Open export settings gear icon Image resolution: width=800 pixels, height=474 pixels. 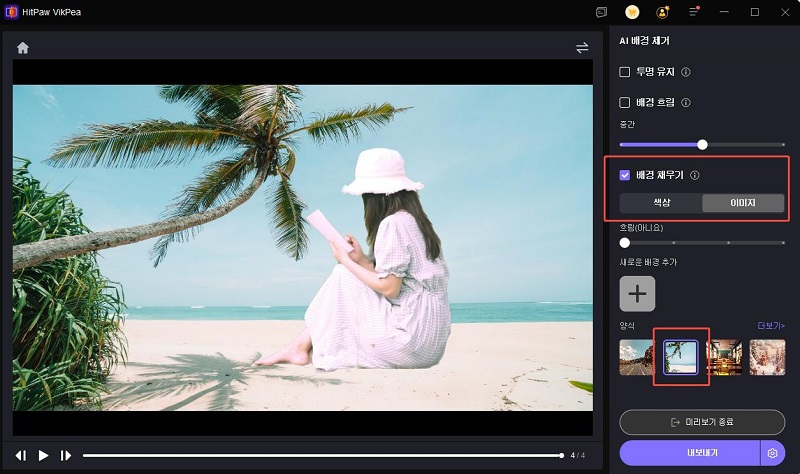(x=772, y=453)
